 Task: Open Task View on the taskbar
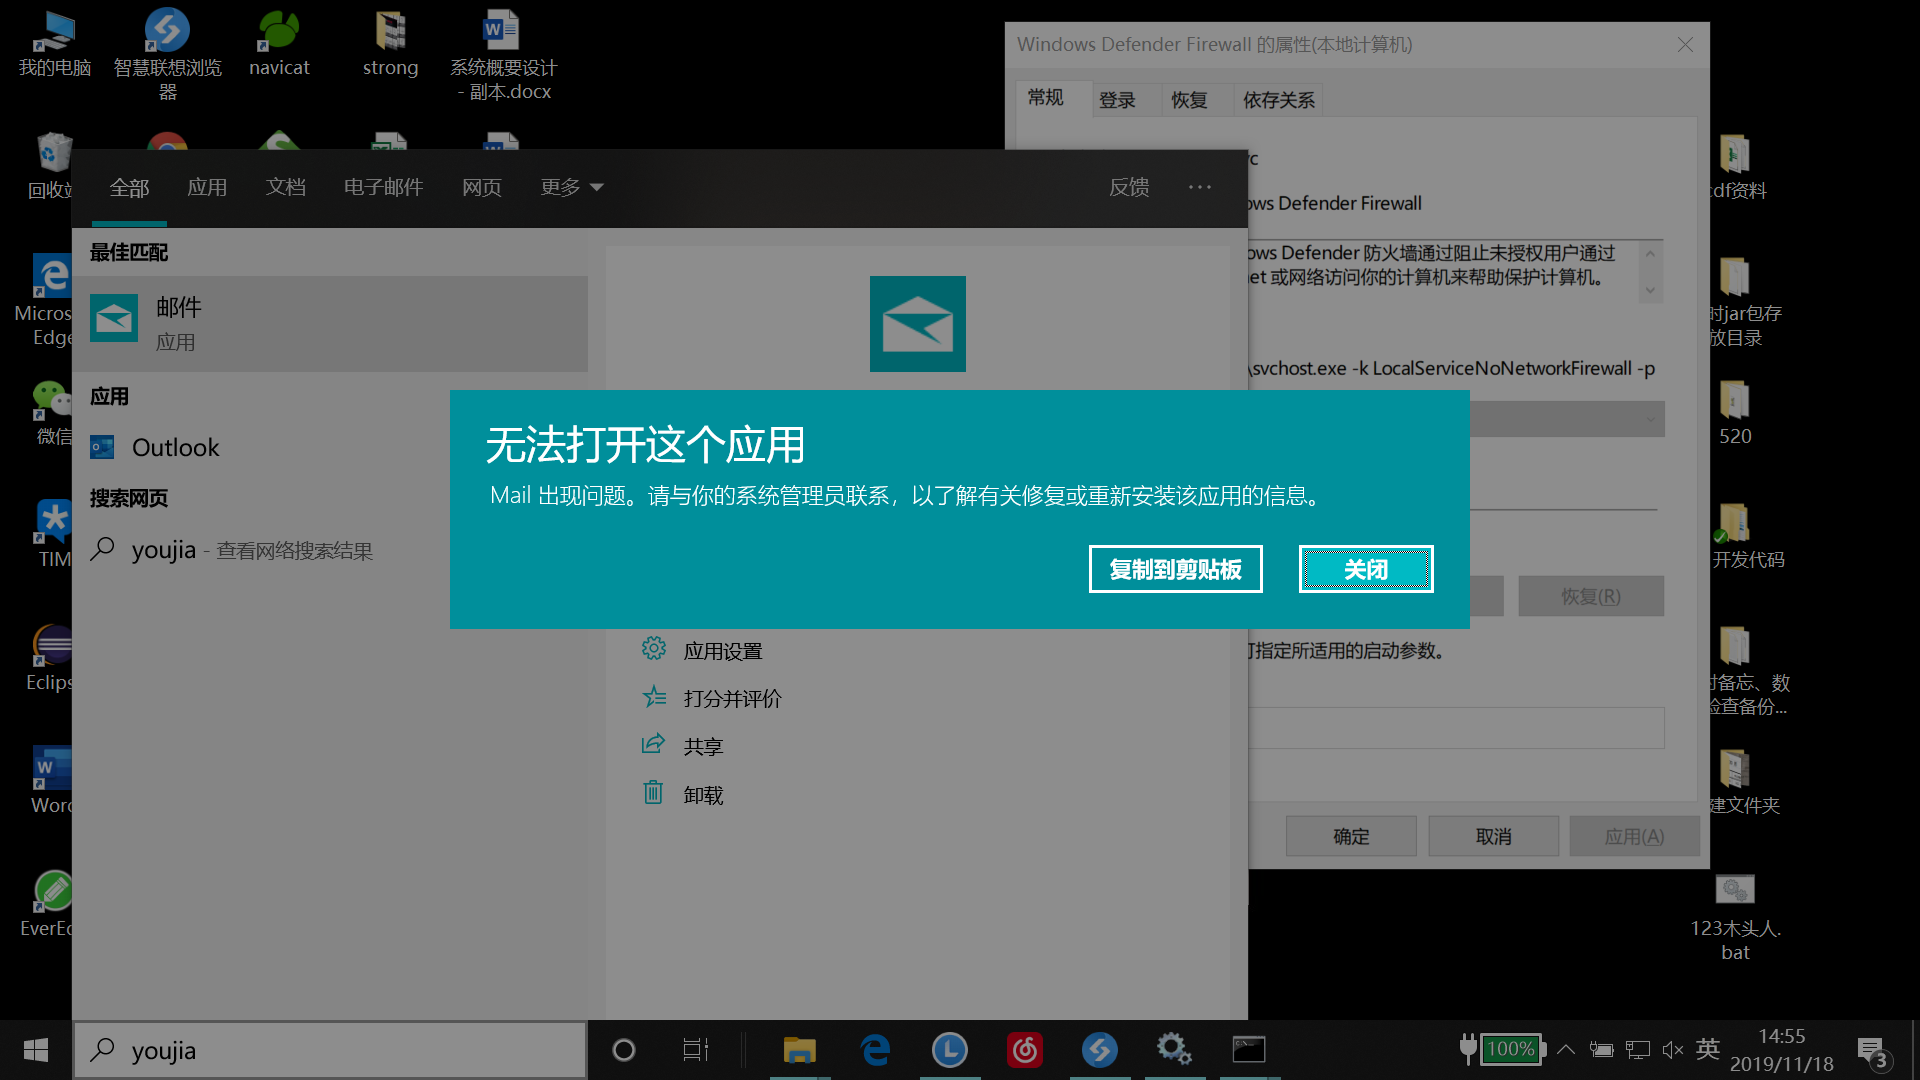click(x=695, y=1050)
